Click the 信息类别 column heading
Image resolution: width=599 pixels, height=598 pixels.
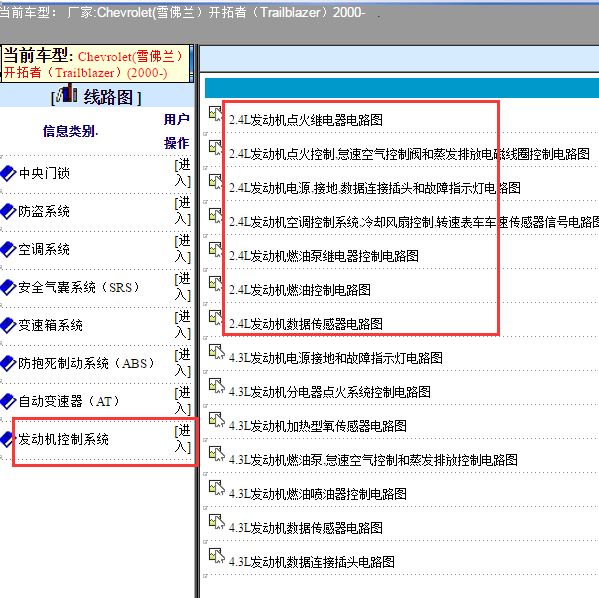click(71, 131)
